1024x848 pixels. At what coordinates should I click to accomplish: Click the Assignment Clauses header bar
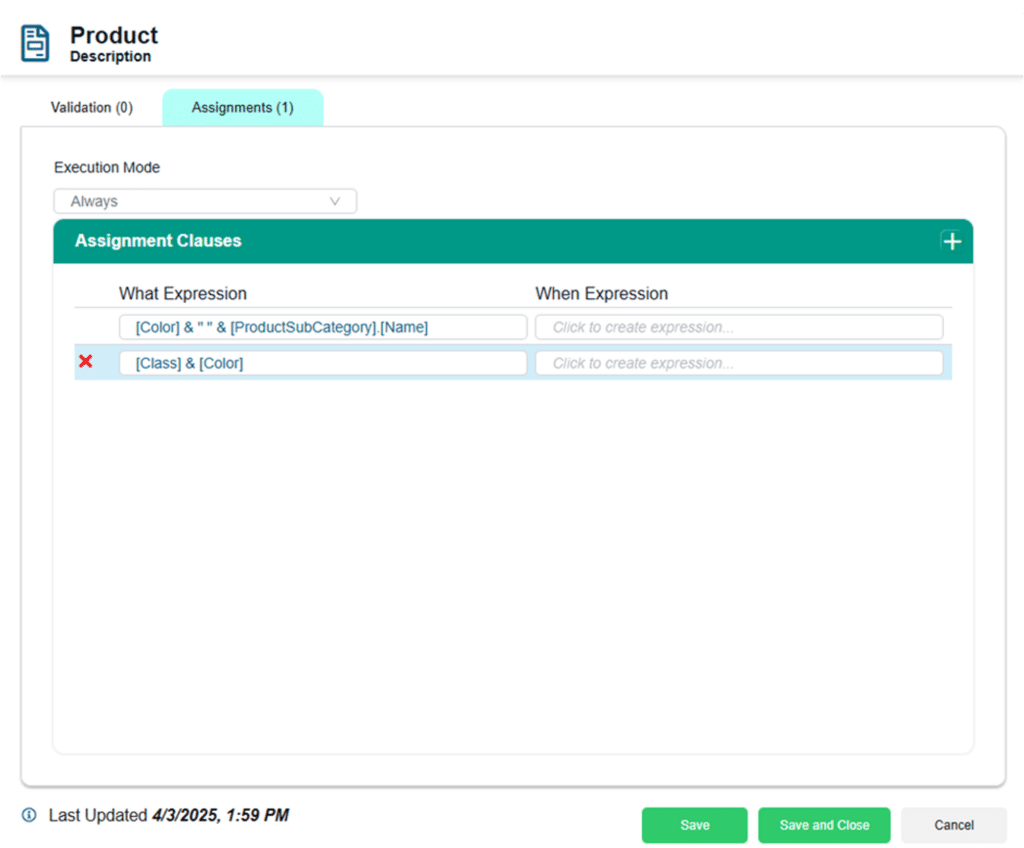tap(513, 241)
